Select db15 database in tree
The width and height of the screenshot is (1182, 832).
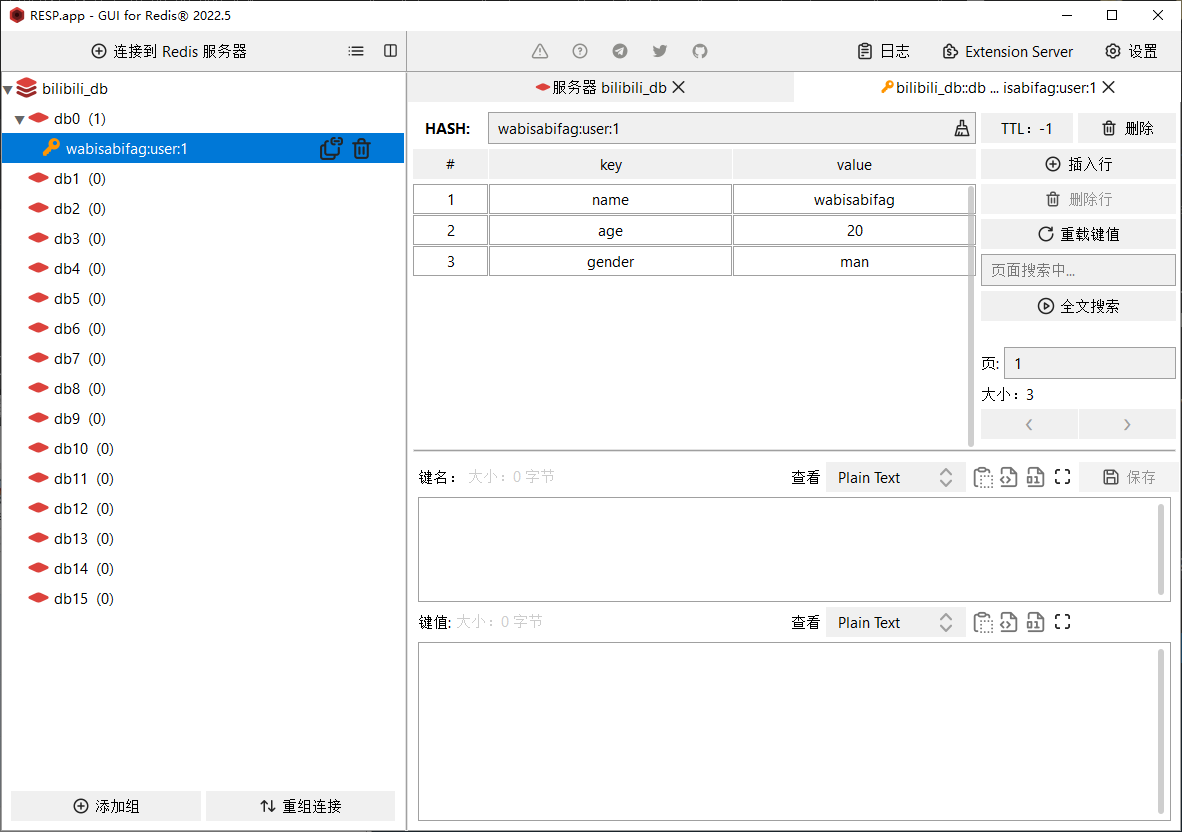click(x=203, y=598)
